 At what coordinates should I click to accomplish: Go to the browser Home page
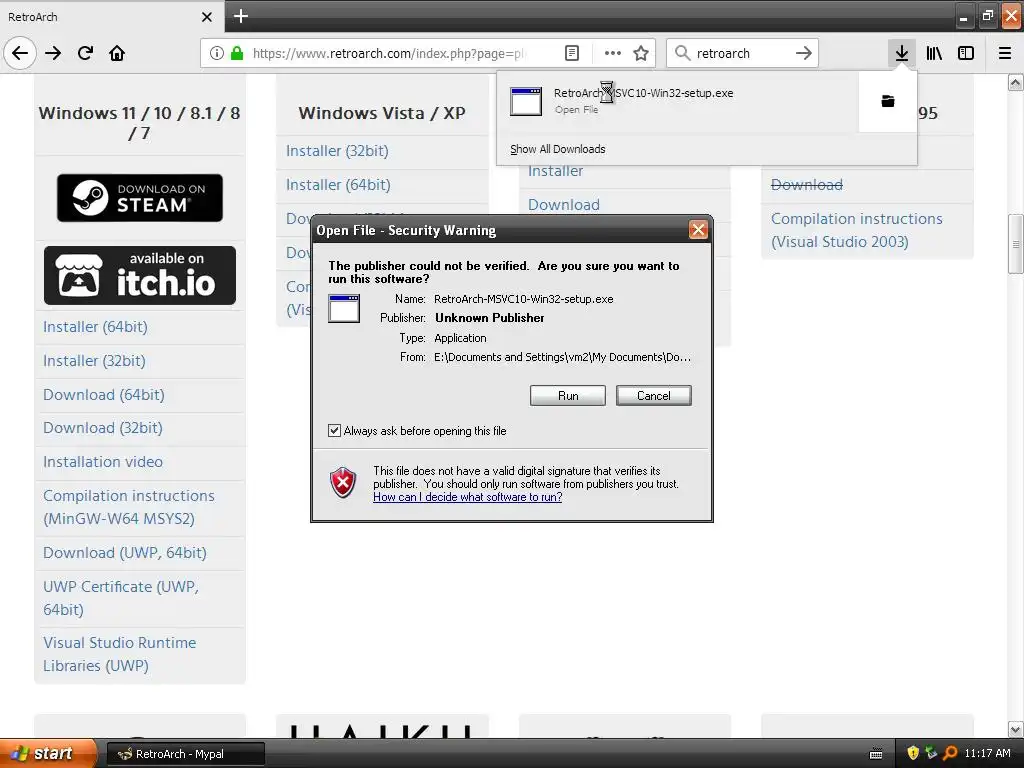click(x=117, y=53)
